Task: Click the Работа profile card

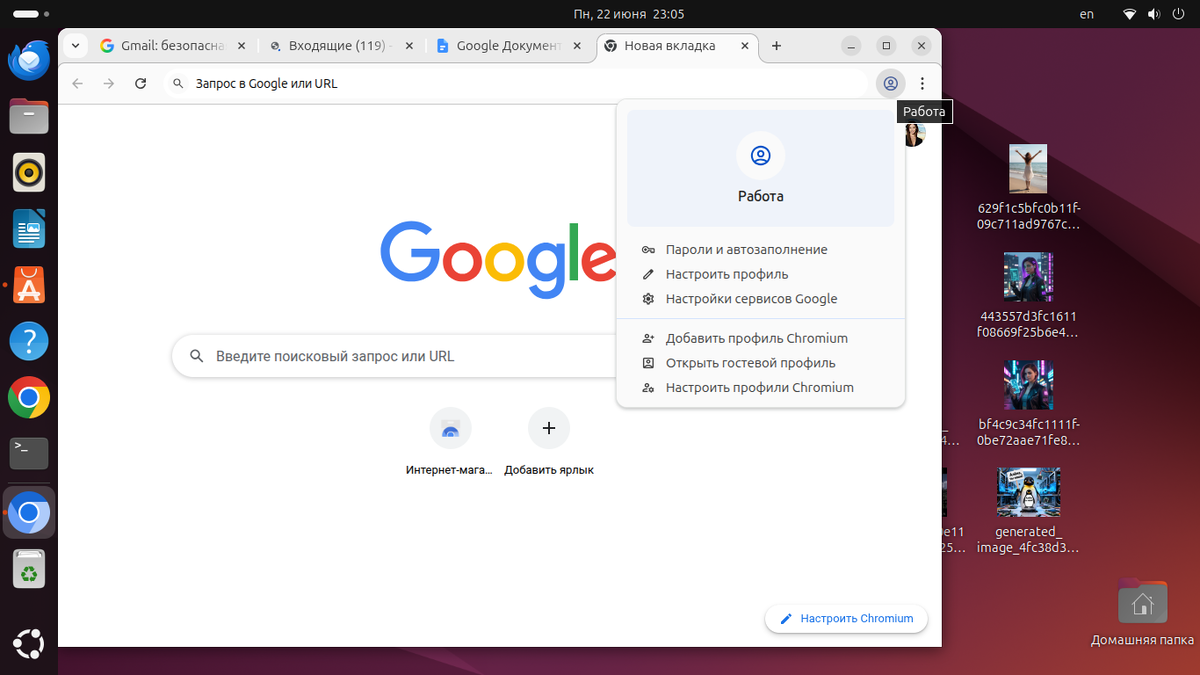Action: [x=761, y=168]
